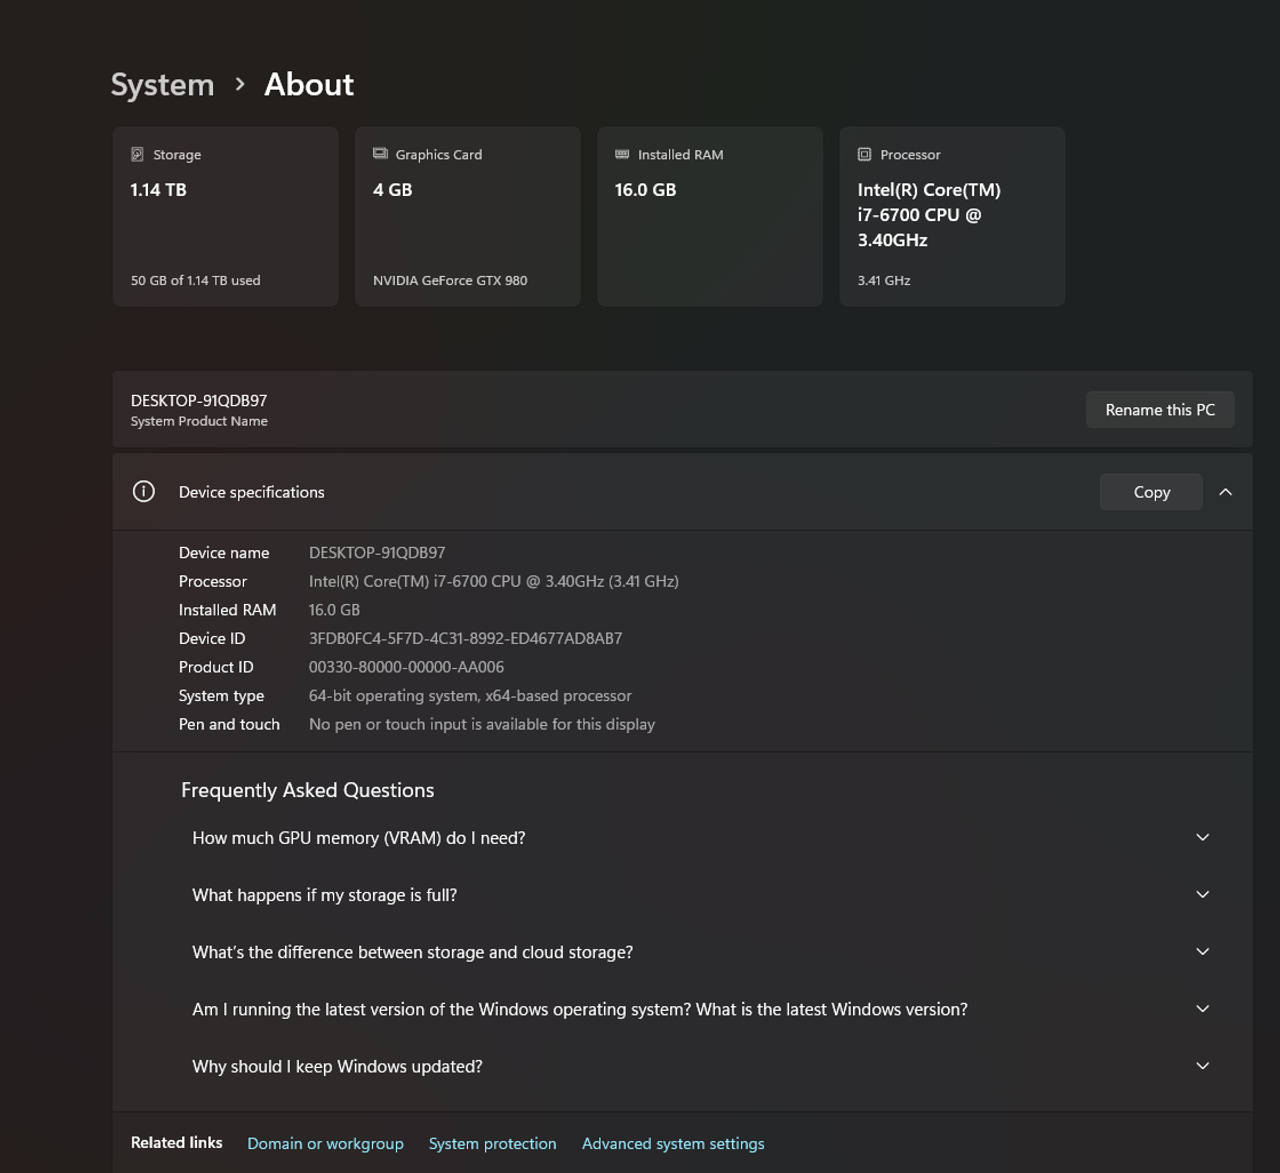Copy the device specifications
The height and width of the screenshot is (1173, 1280).
[1151, 492]
